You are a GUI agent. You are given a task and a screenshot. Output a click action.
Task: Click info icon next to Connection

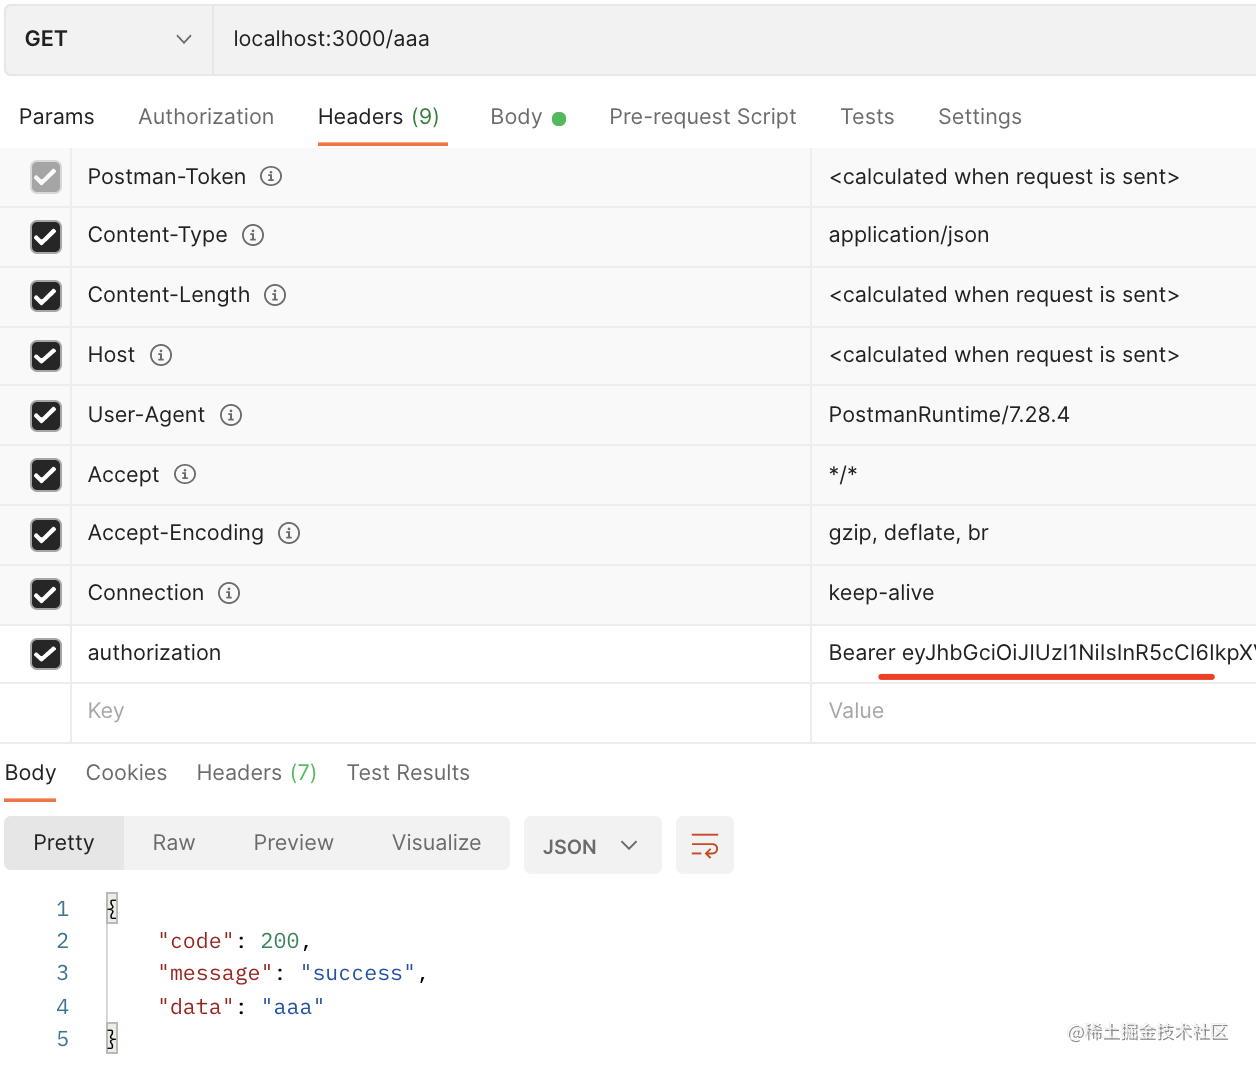pos(229,593)
